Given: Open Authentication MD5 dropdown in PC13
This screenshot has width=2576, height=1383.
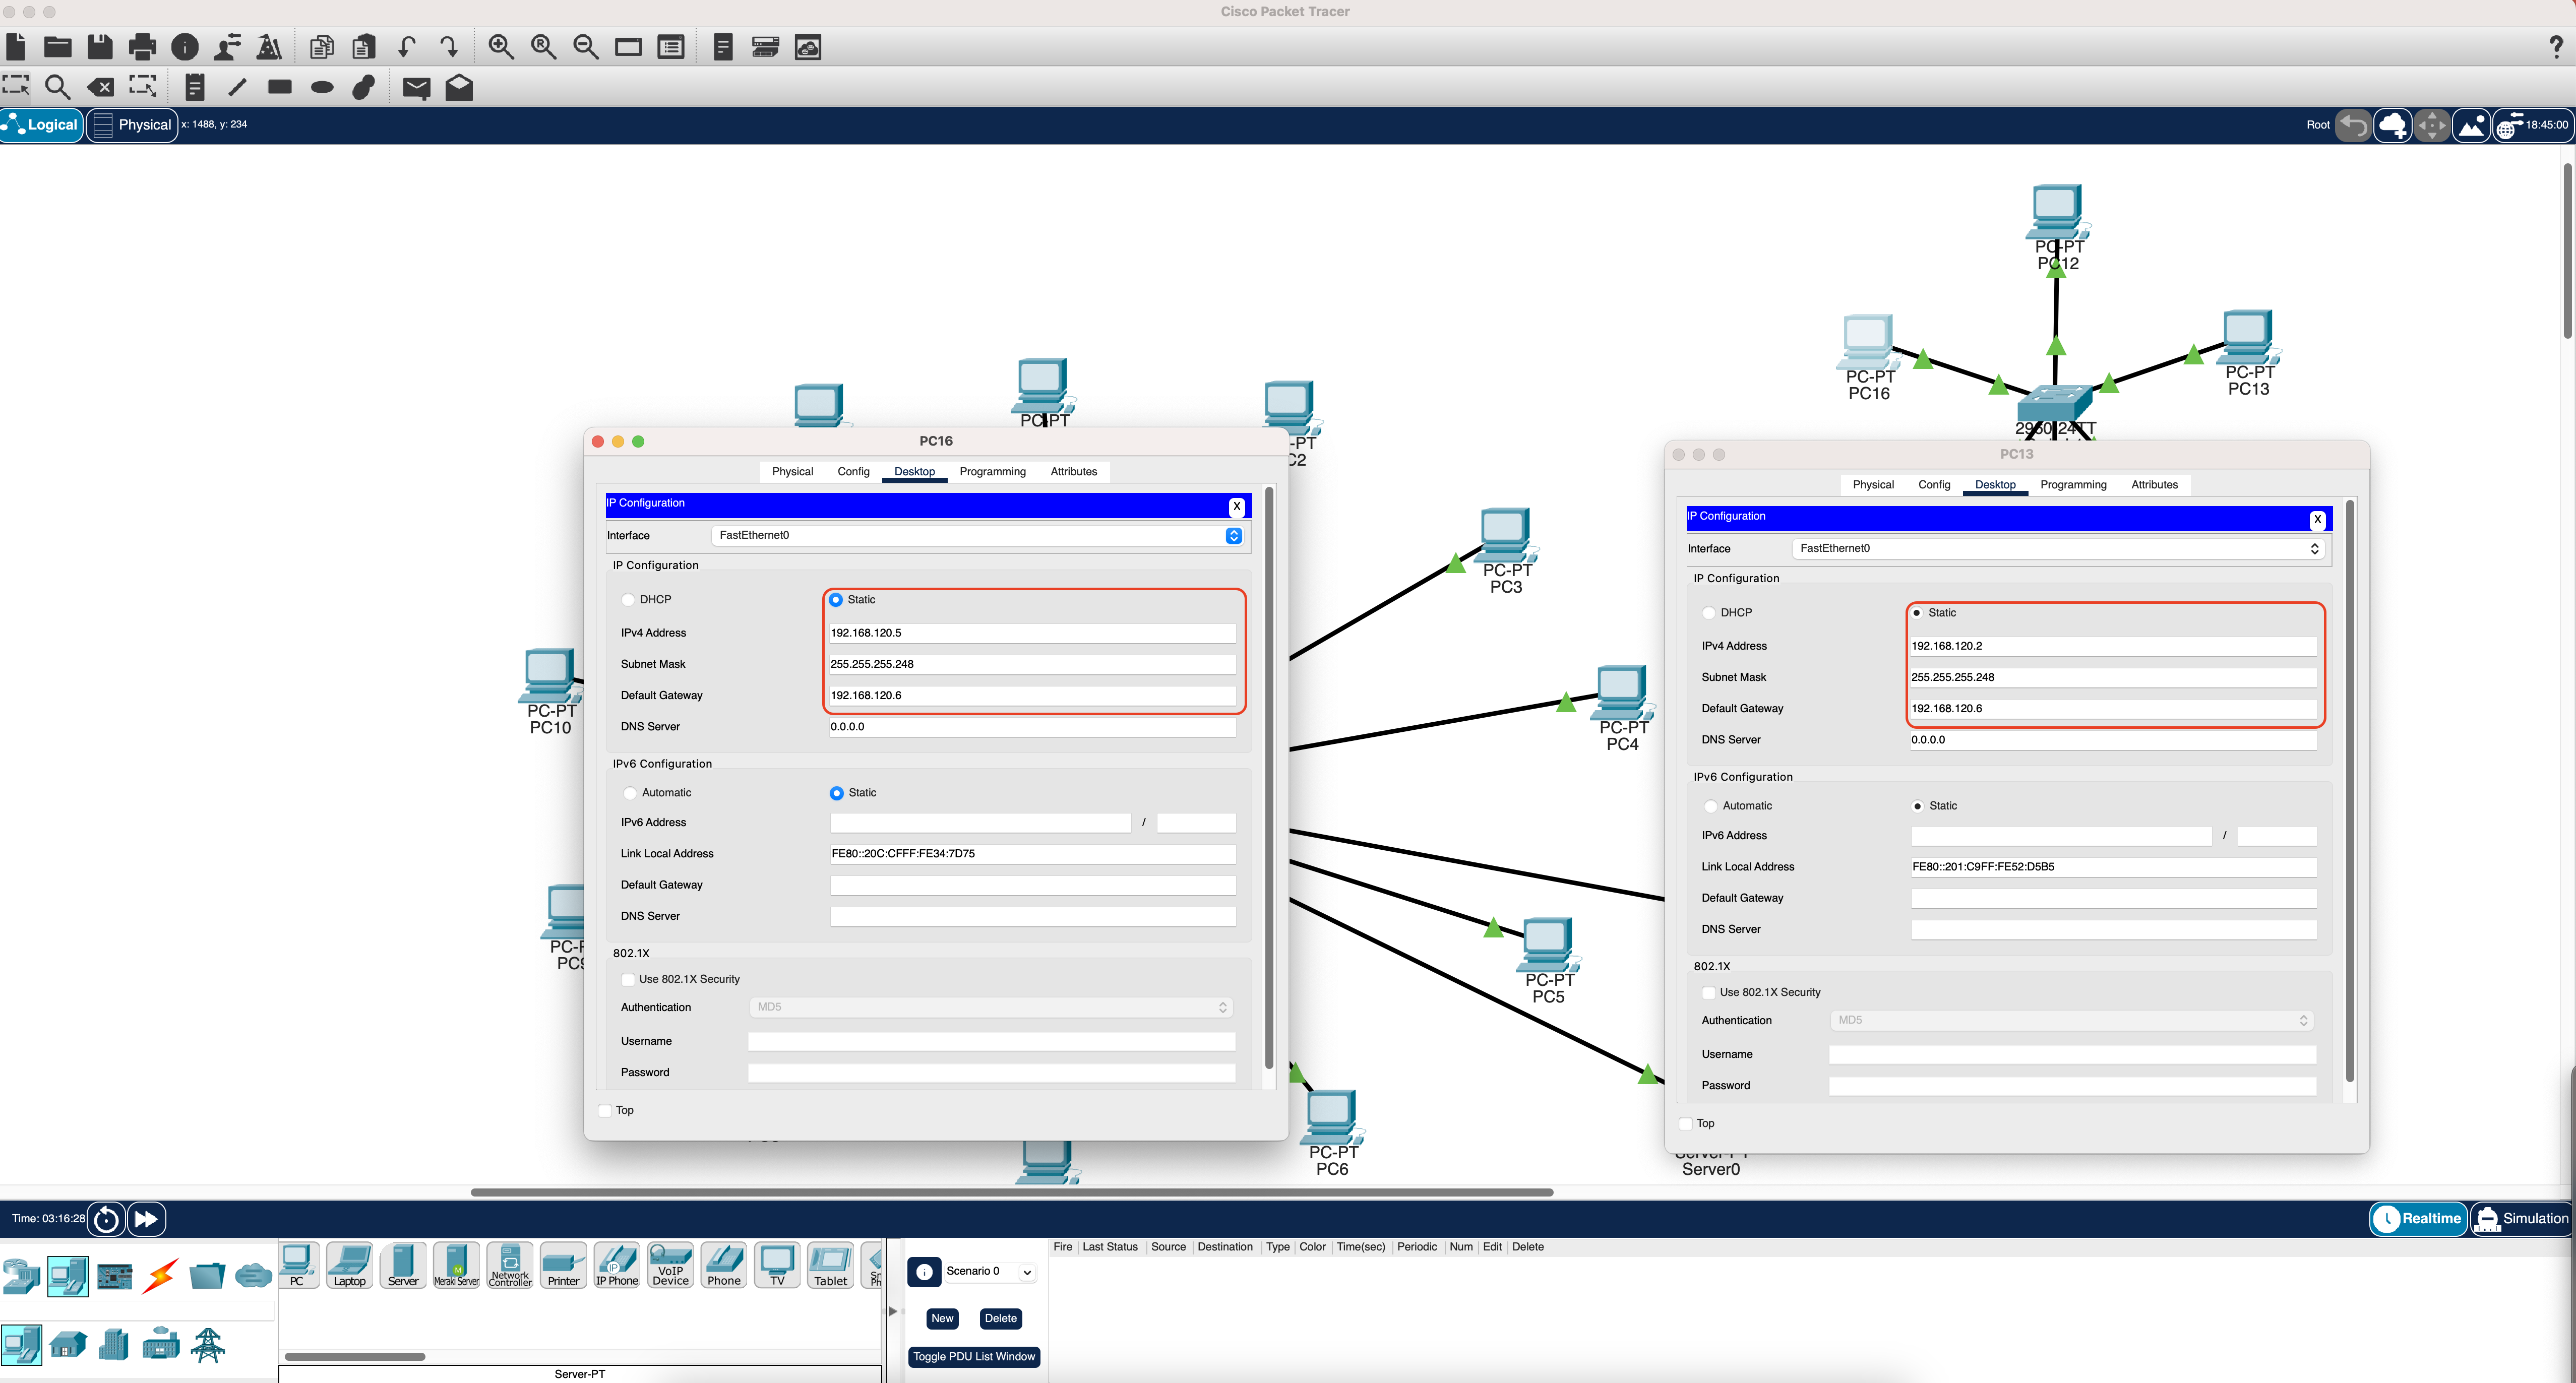Looking at the screenshot, I should [x=2072, y=1021].
